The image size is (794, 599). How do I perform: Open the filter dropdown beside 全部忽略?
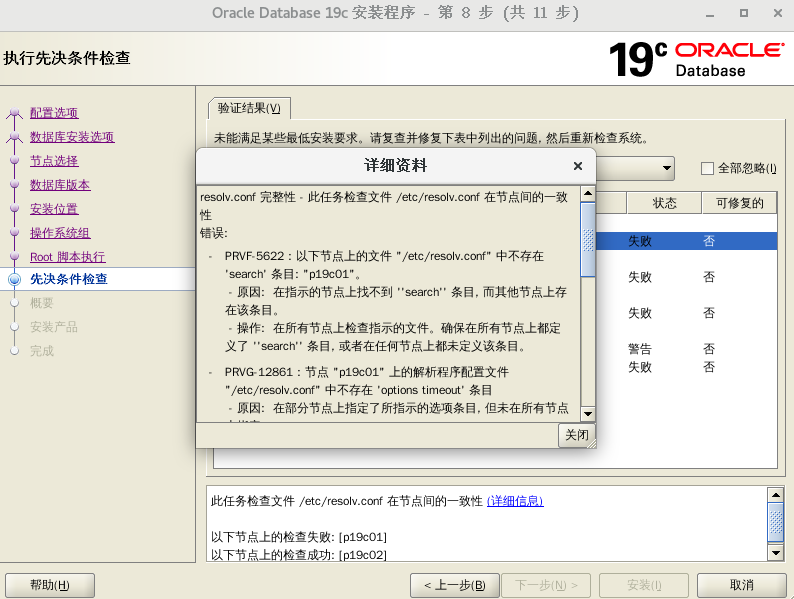point(667,168)
